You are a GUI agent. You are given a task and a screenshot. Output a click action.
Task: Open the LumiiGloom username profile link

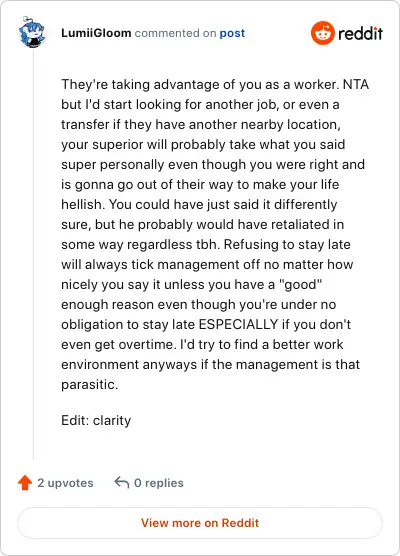pyautogui.click(x=96, y=33)
